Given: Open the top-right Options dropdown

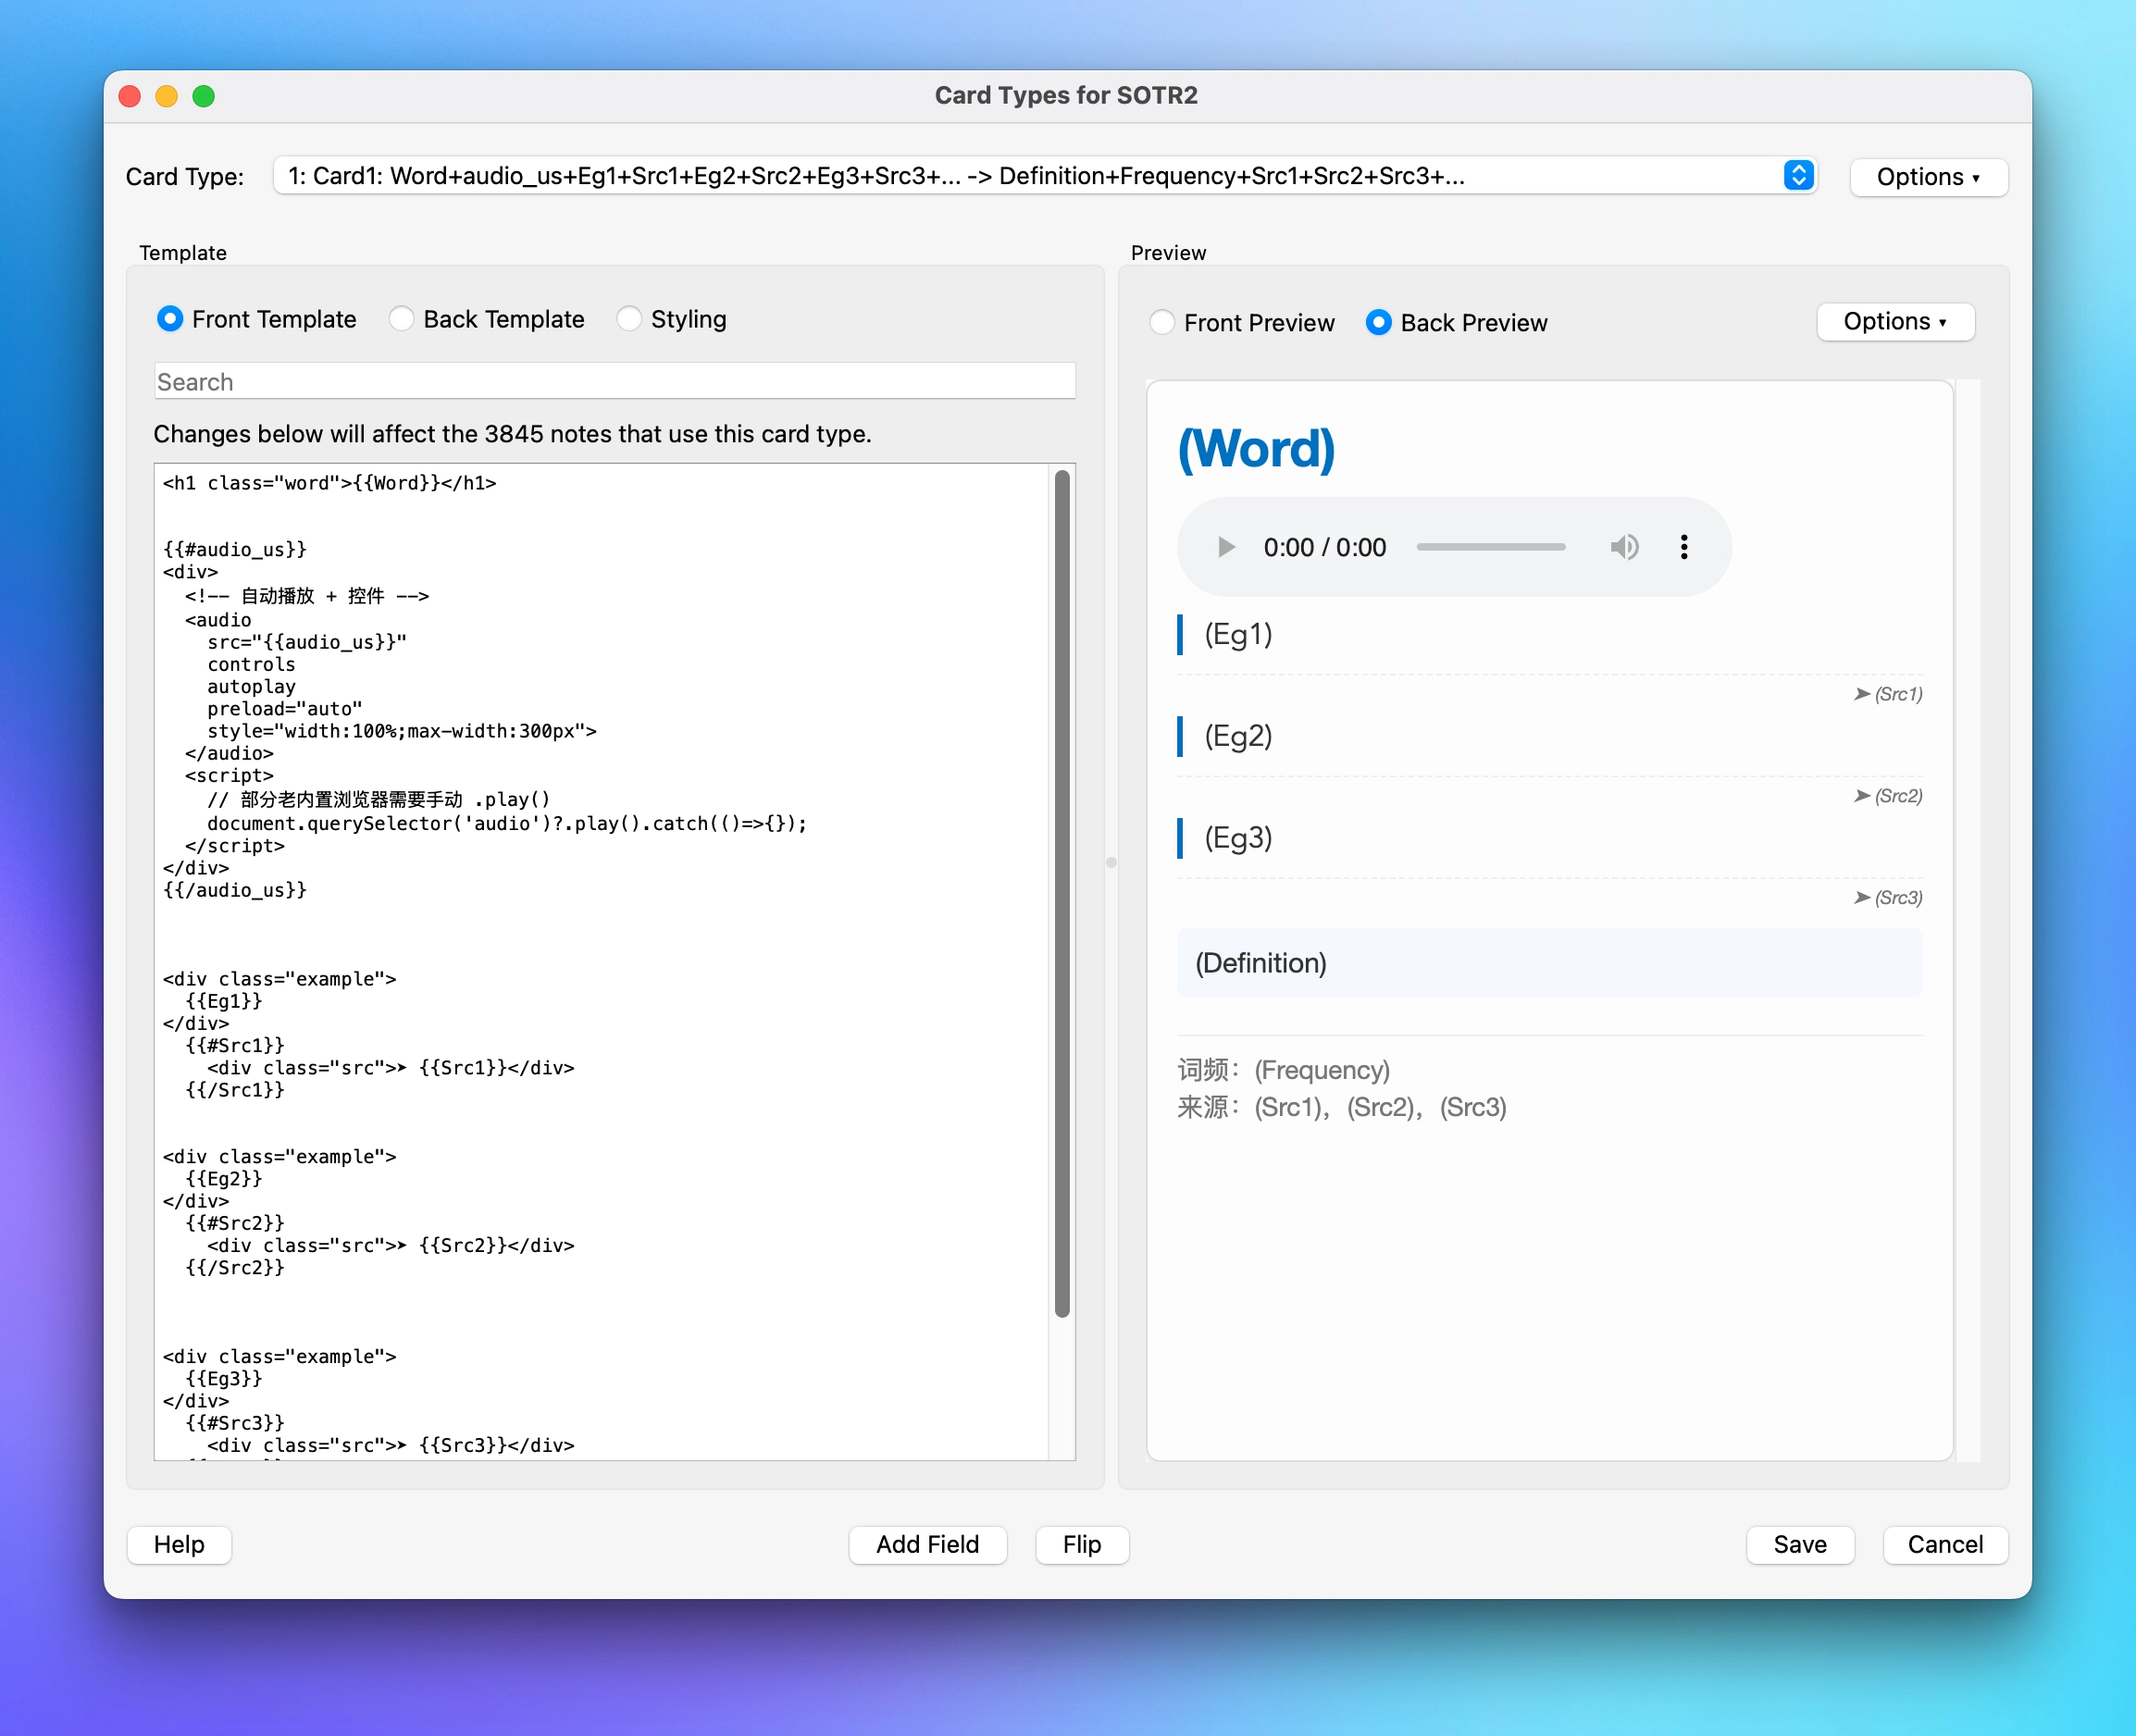Looking at the screenshot, I should (x=1927, y=177).
